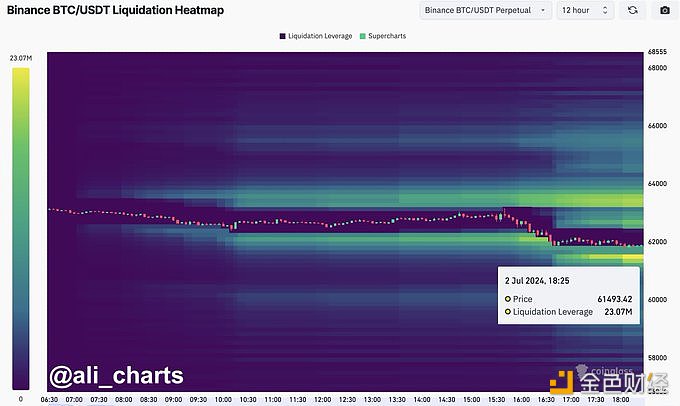Click the 10:00 time axis label
Screen dimensions: 680x406
(x=223, y=399)
